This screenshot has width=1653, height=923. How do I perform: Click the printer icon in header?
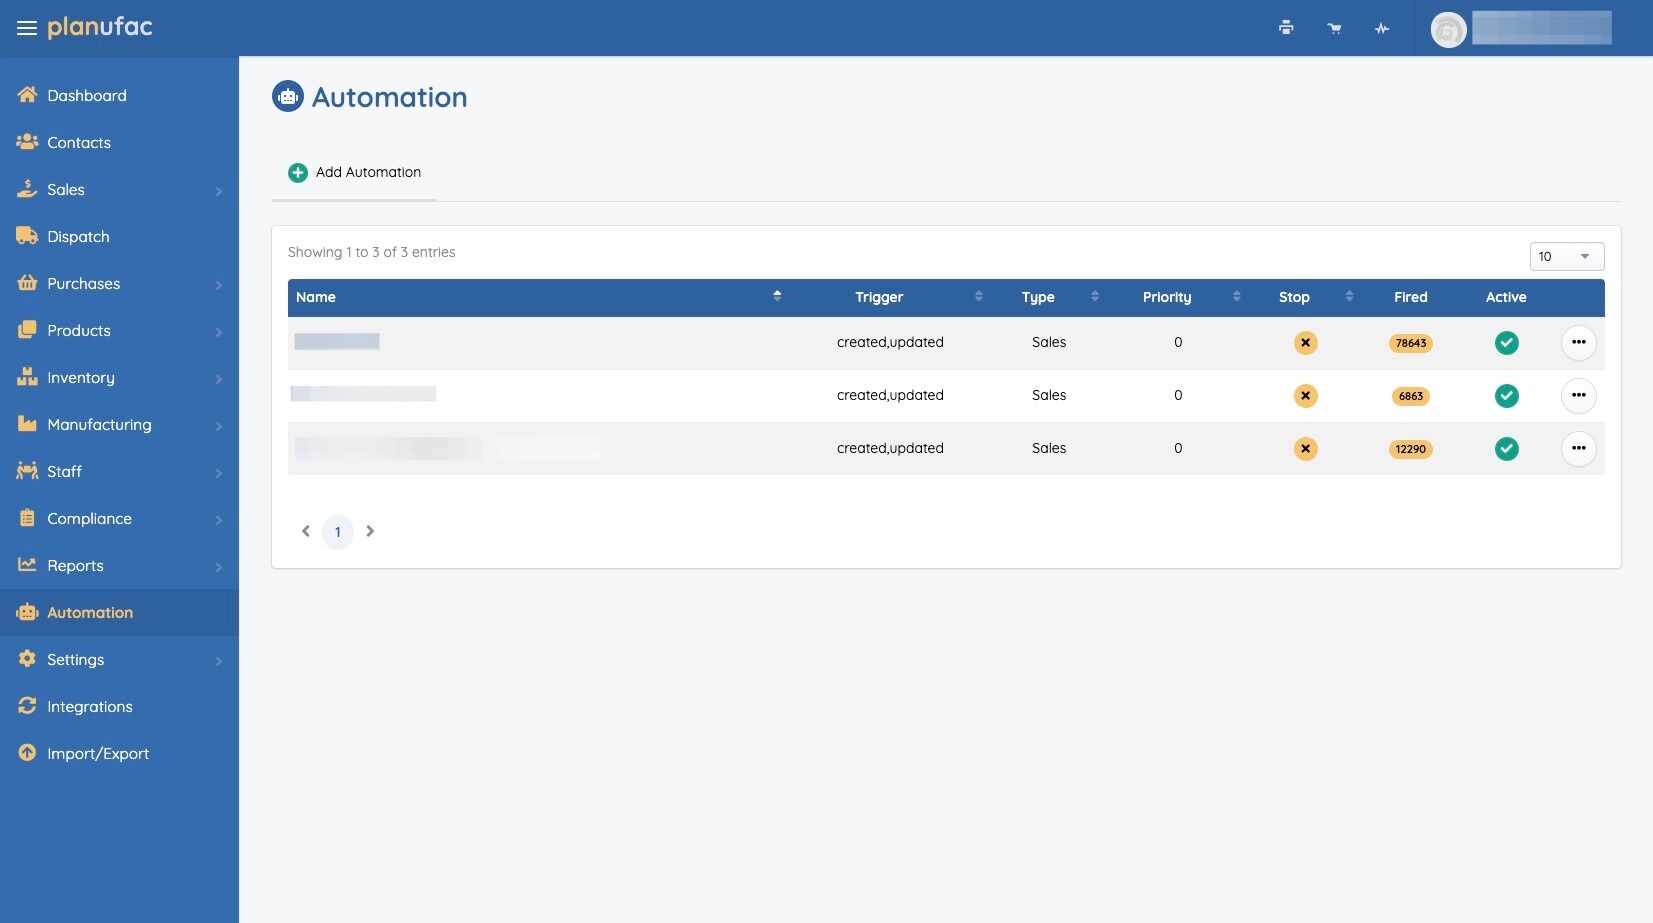coord(1286,28)
